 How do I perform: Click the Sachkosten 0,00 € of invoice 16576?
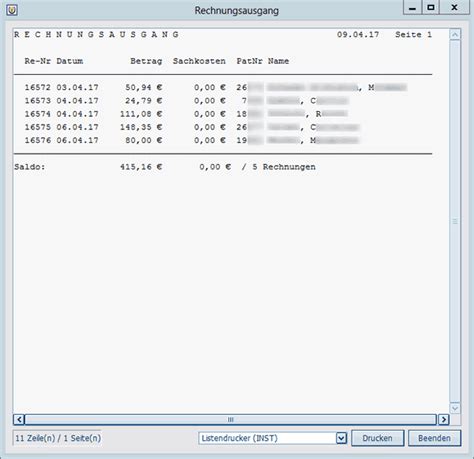(210, 140)
